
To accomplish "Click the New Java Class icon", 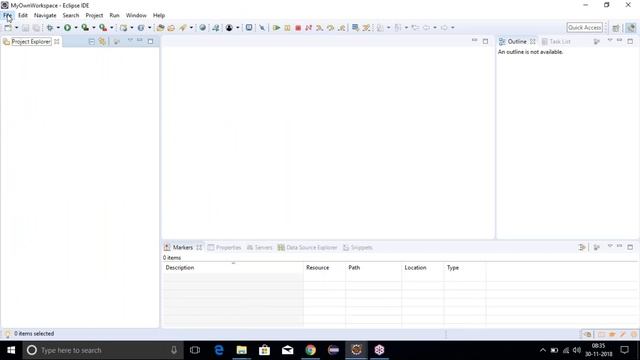I will tap(141, 28).
